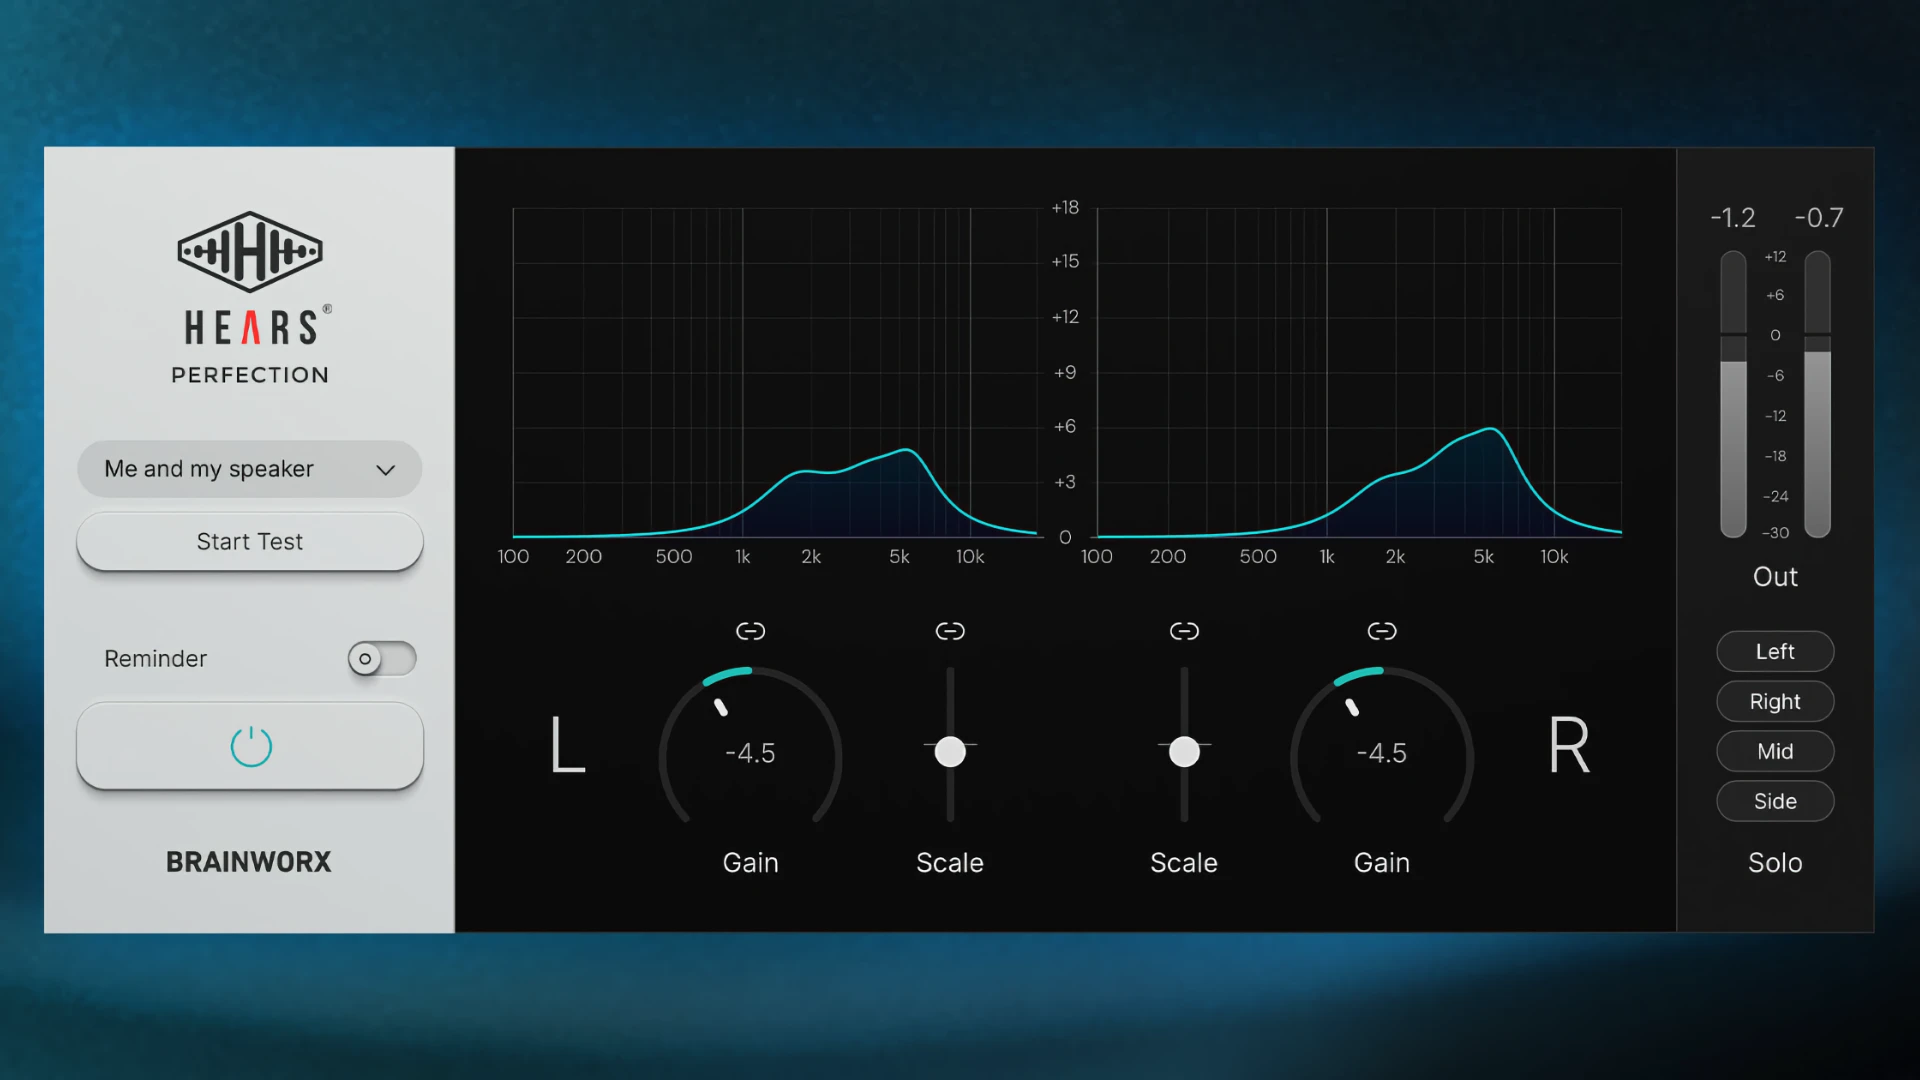Click the right Scale slider handle

point(1184,751)
